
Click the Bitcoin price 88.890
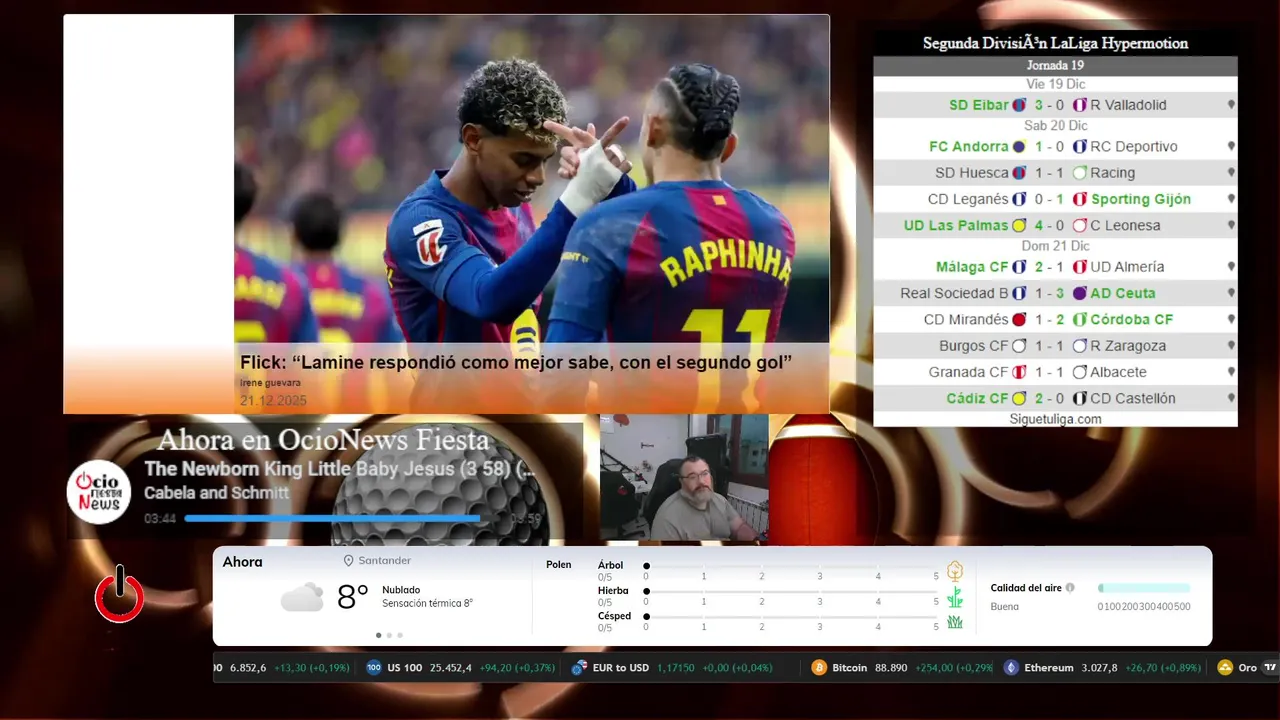(x=891, y=668)
